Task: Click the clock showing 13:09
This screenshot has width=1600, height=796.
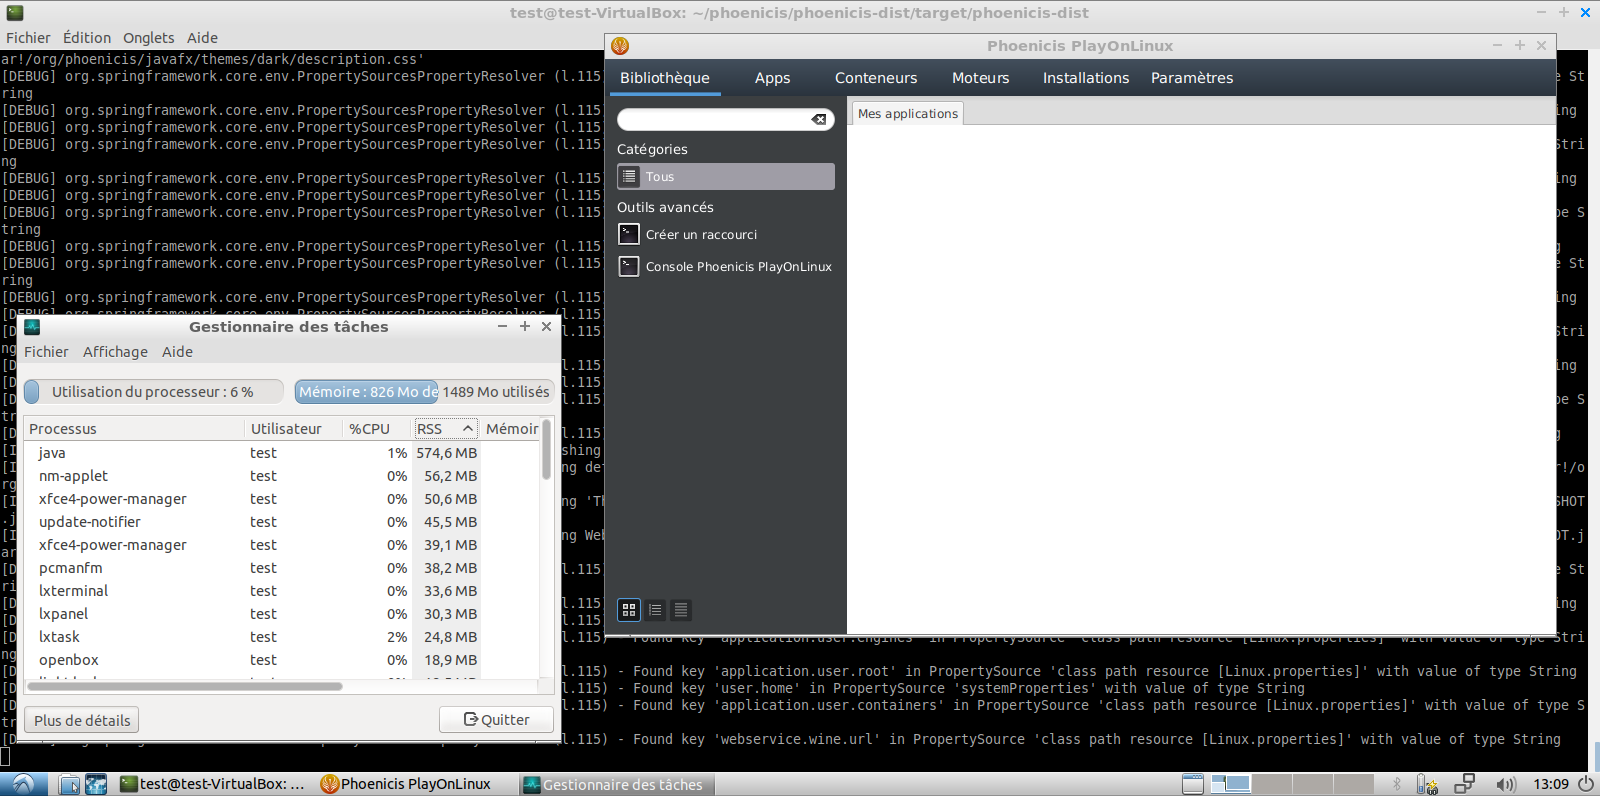Action: pyautogui.click(x=1551, y=784)
